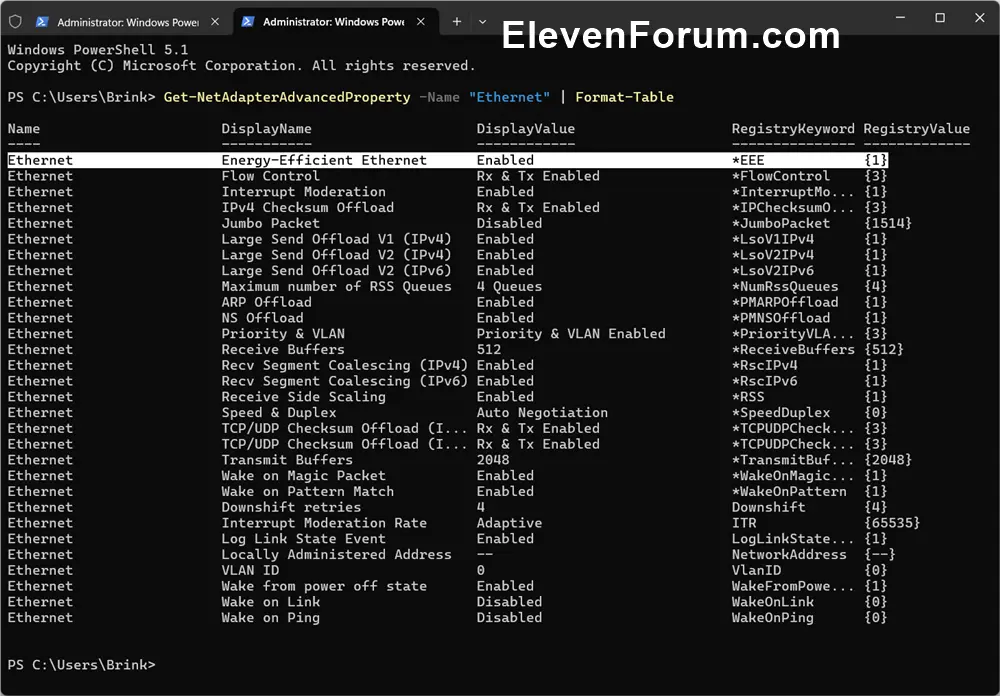Click the "Ethernet" string argument in command
The image size is (1000, 696).
coord(509,97)
